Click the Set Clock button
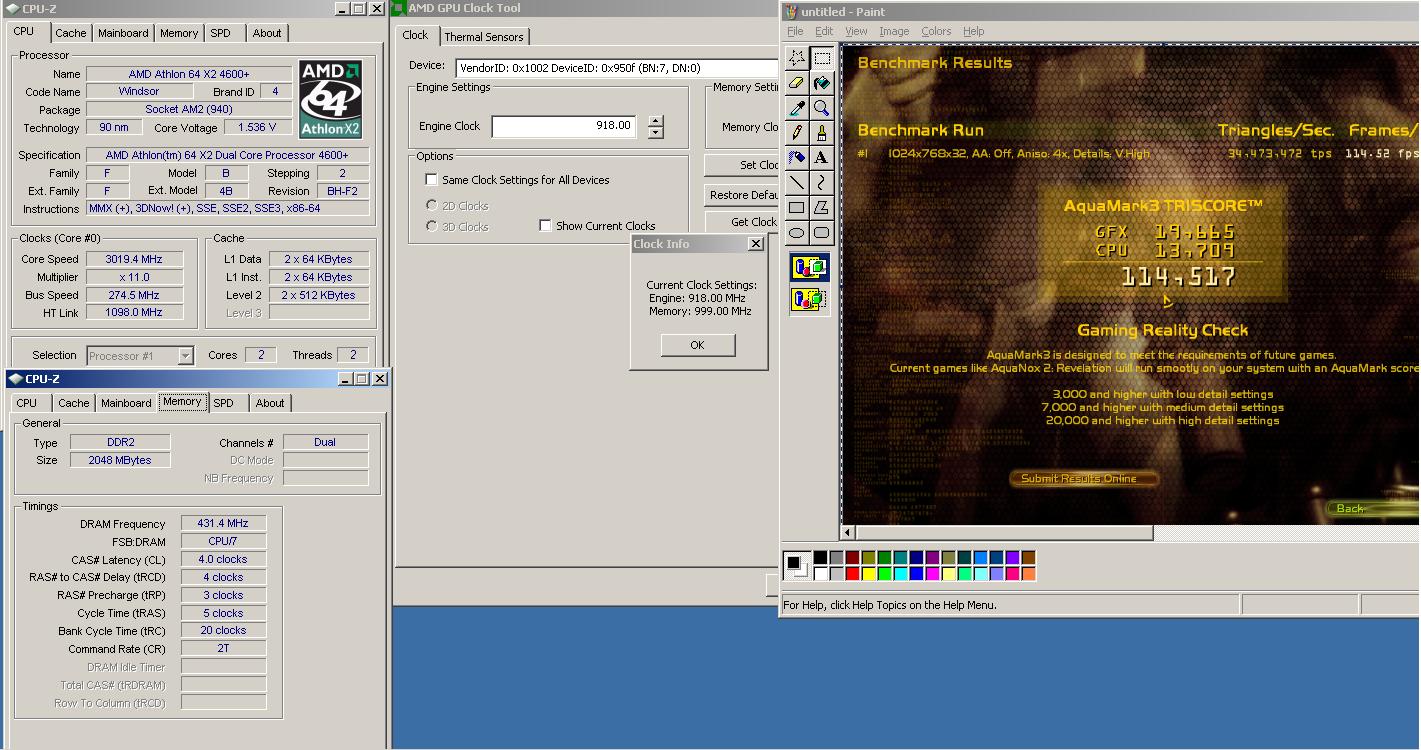 tap(741, 165)
